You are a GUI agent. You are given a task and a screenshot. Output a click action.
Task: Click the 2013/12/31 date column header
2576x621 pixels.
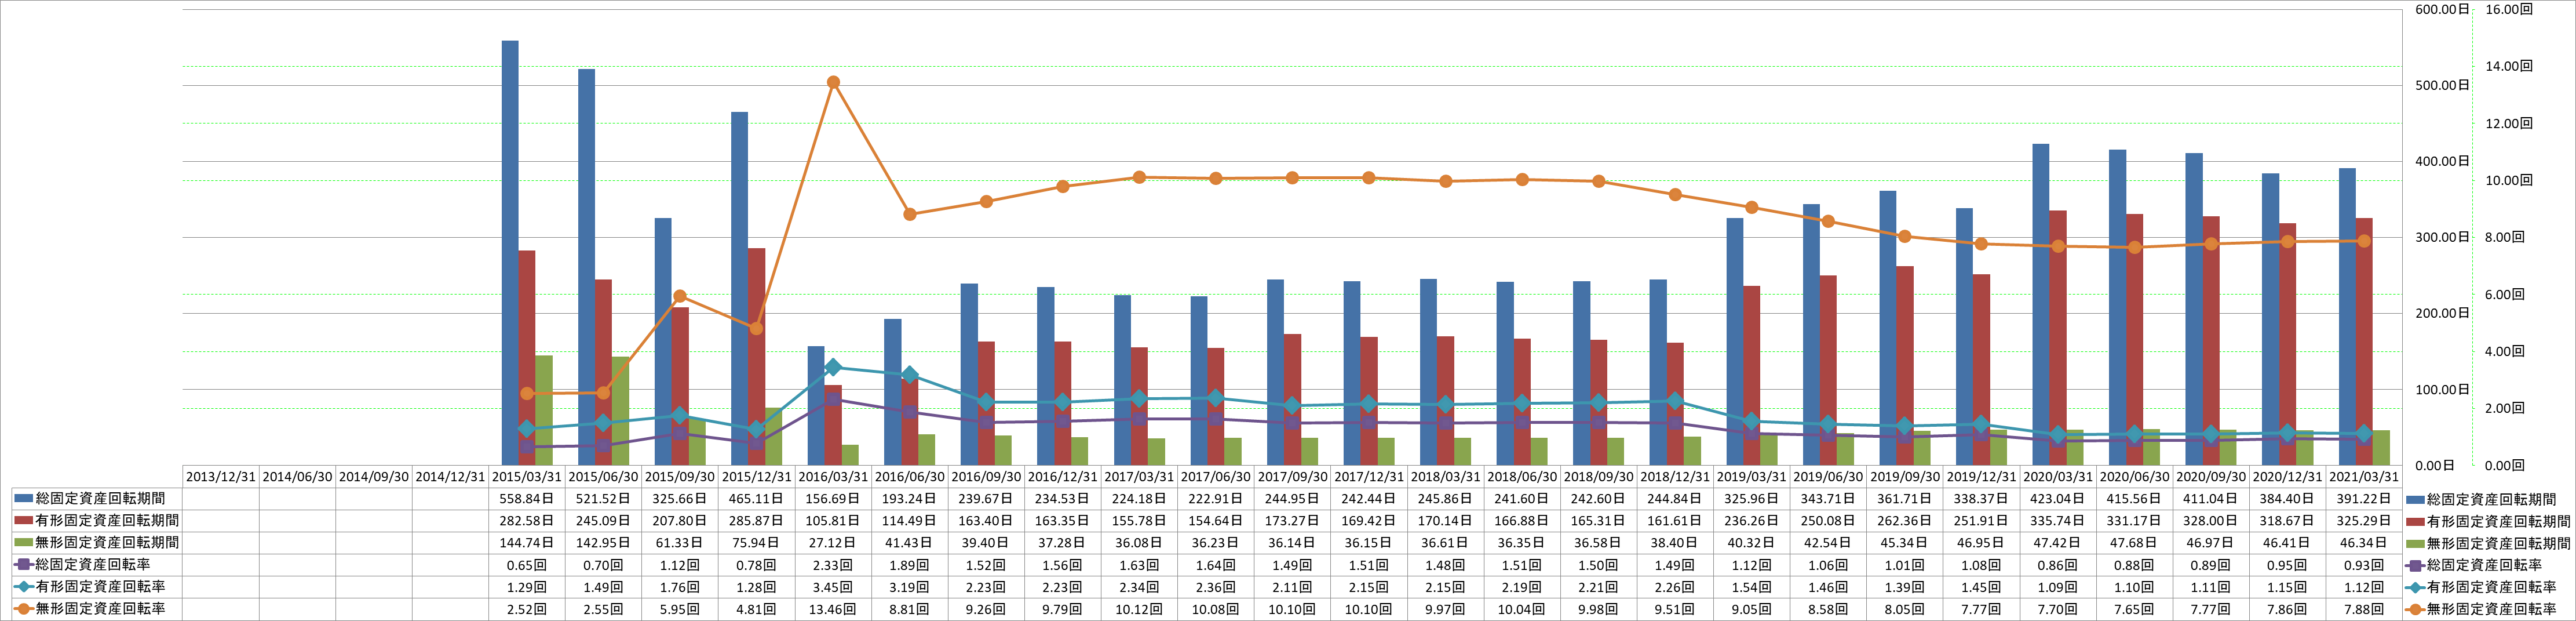pos(221,477)
